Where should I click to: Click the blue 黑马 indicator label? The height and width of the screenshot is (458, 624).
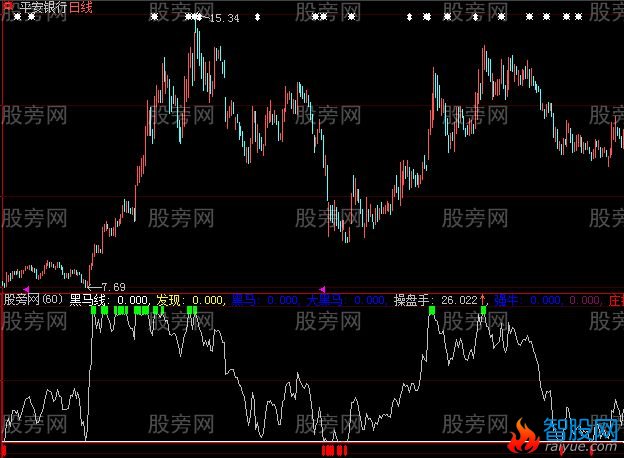(244, 300)
